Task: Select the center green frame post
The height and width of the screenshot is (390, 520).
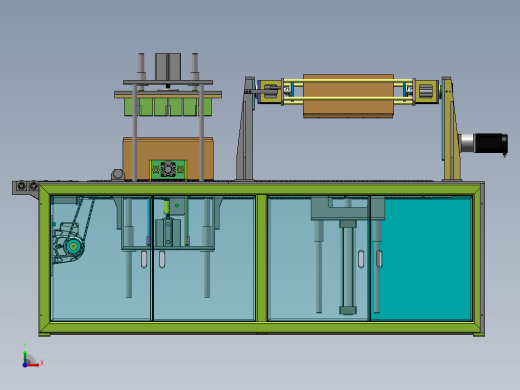Action: 262,258
